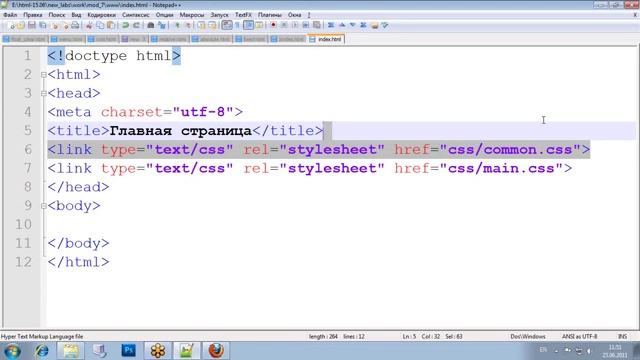
Task: Click the Playback macro icon
Action: point(295,25)
